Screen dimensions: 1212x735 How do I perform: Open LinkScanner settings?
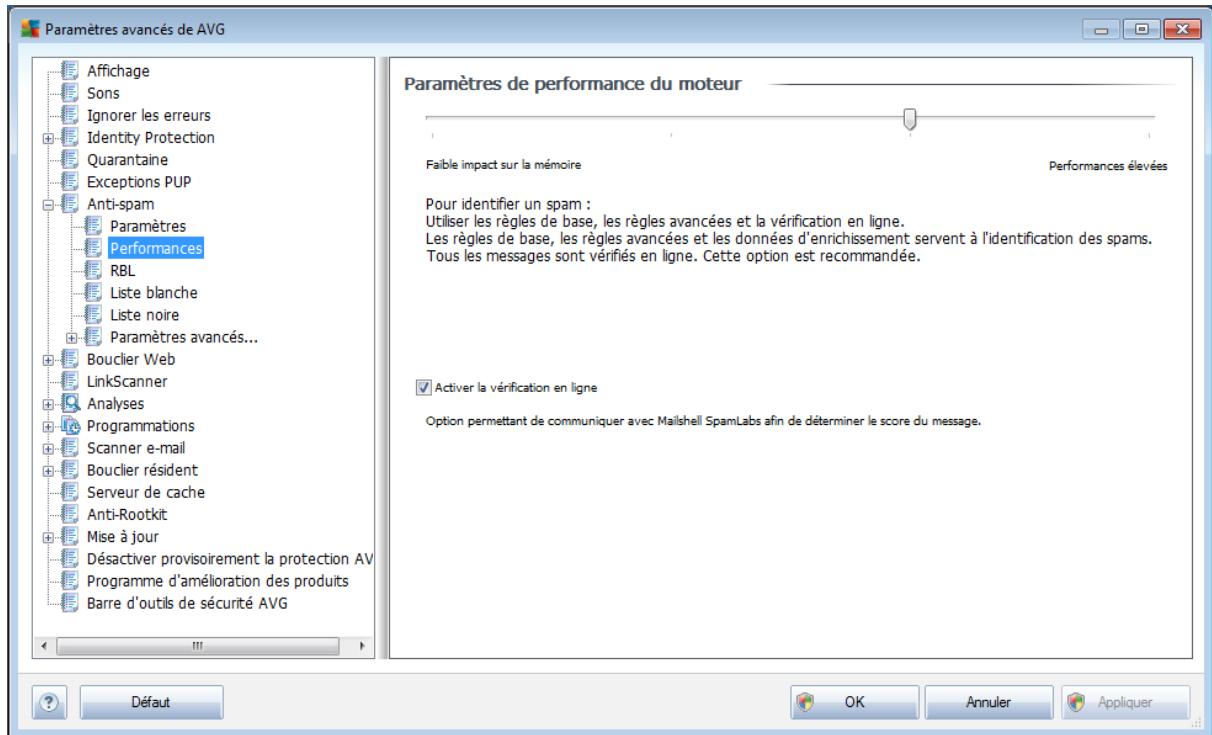click(x=128, y=381)
